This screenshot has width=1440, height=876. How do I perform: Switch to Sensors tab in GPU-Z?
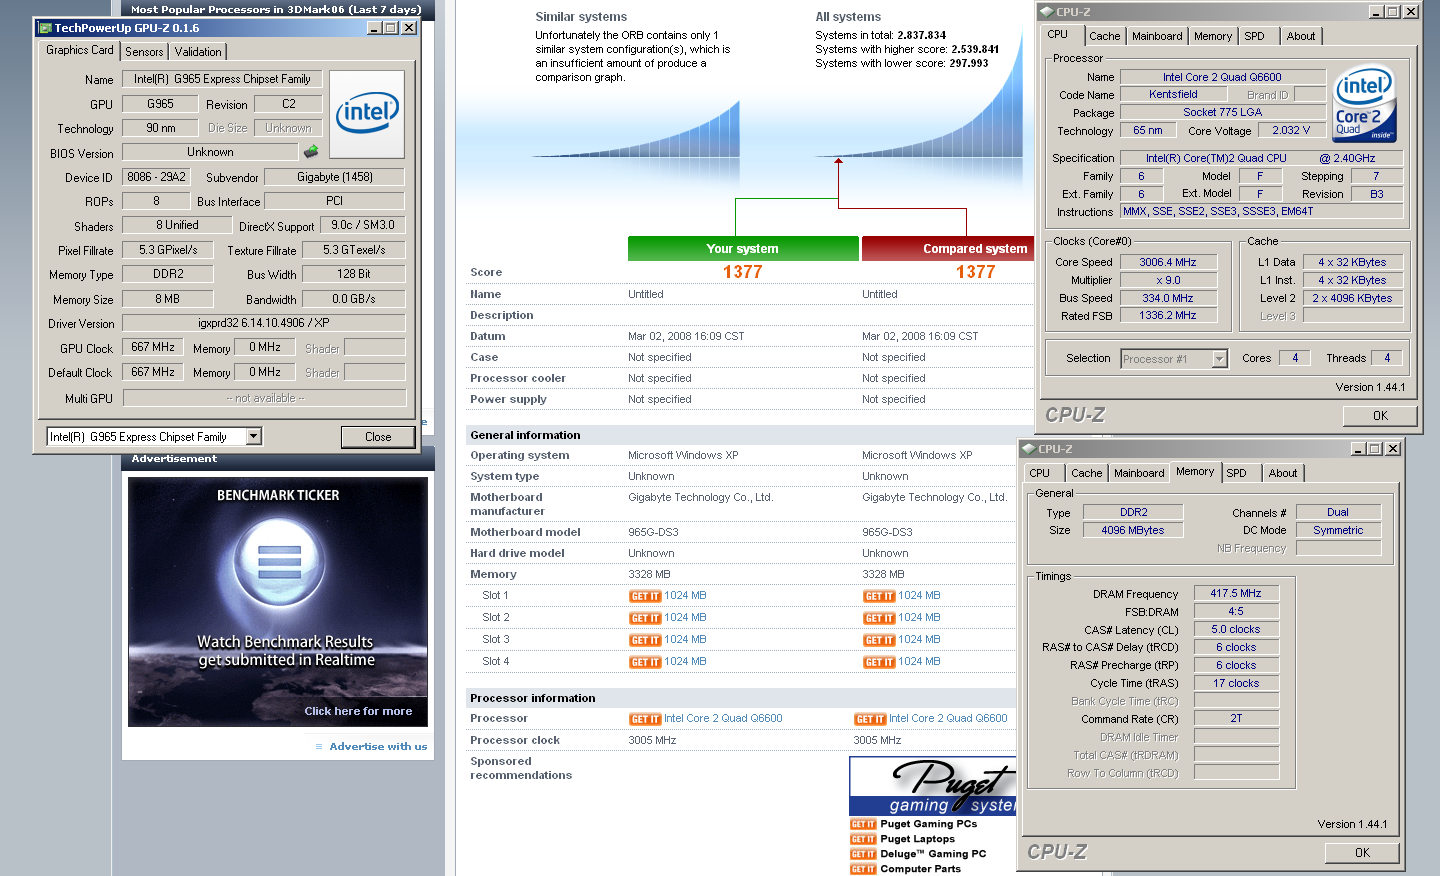click(144, 52)
